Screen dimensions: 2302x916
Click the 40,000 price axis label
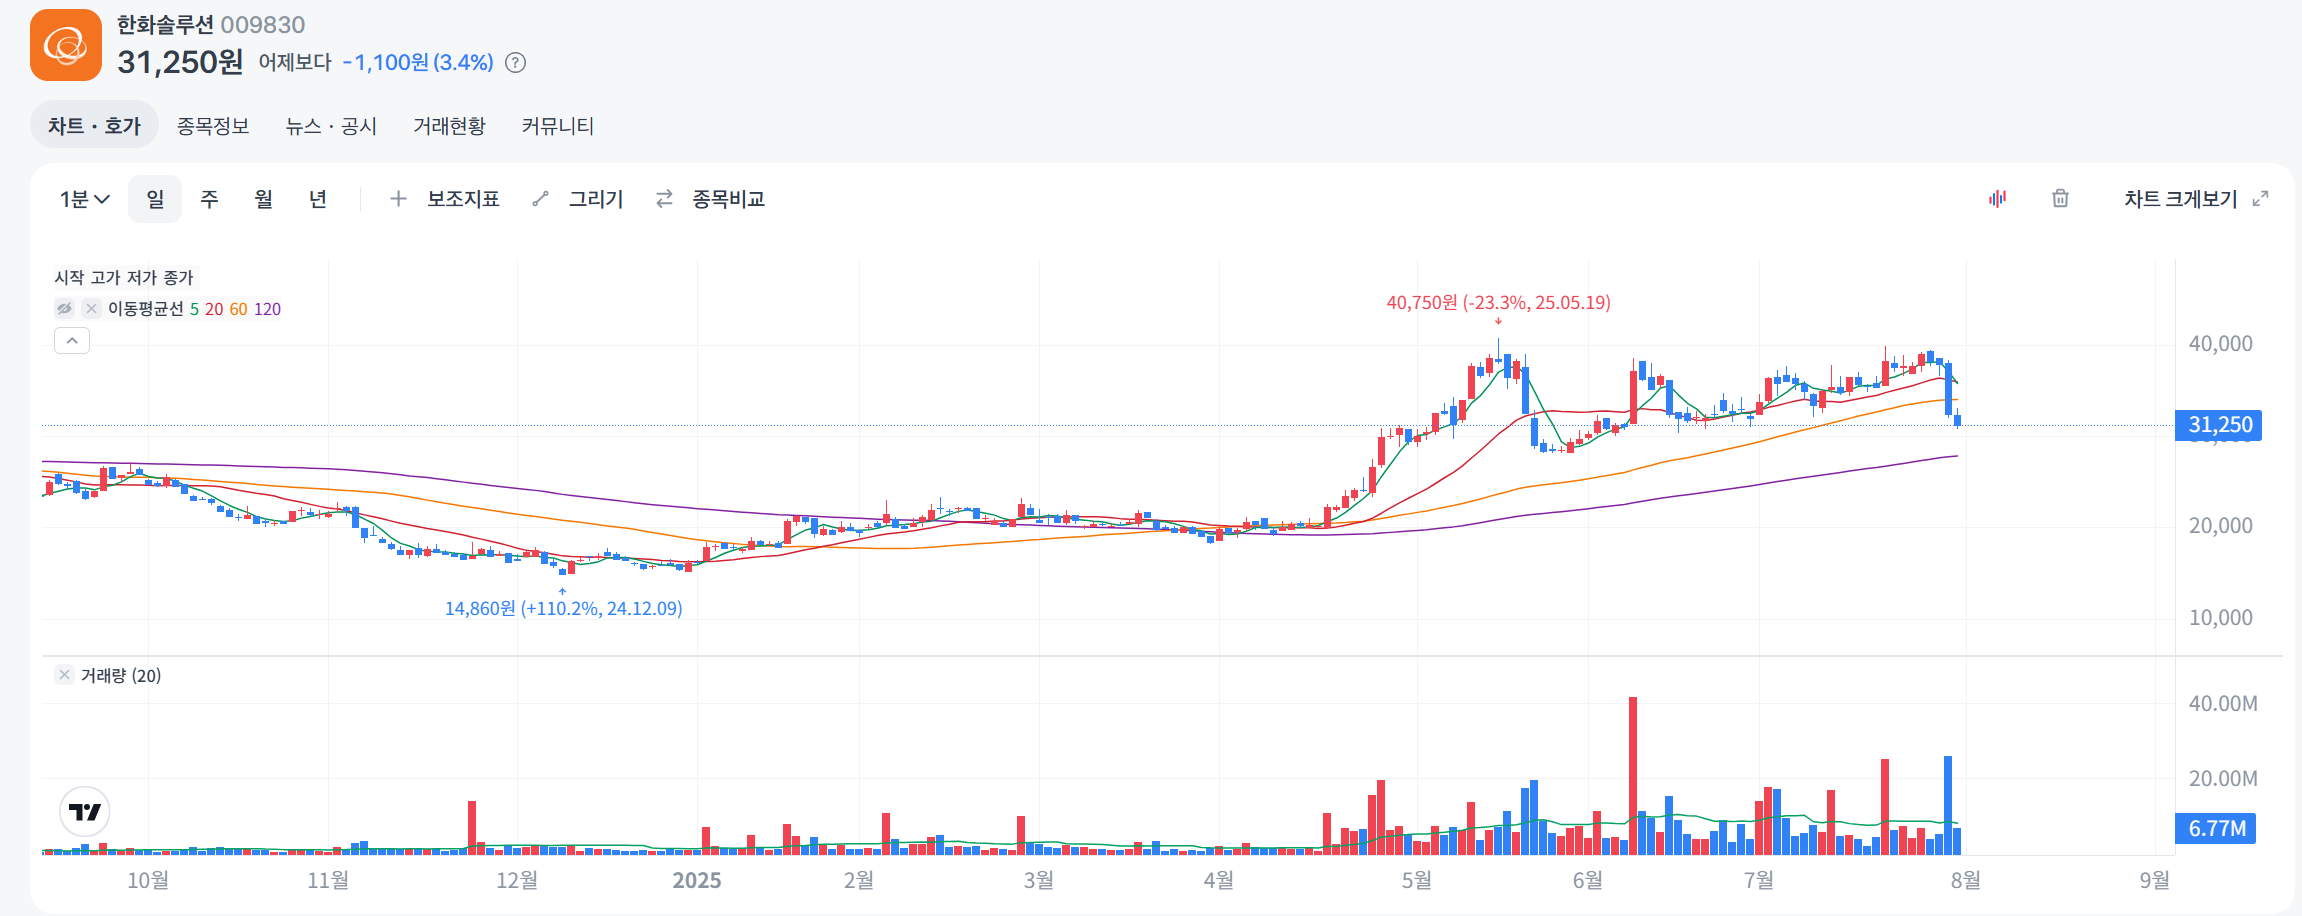pos(2220,344)
